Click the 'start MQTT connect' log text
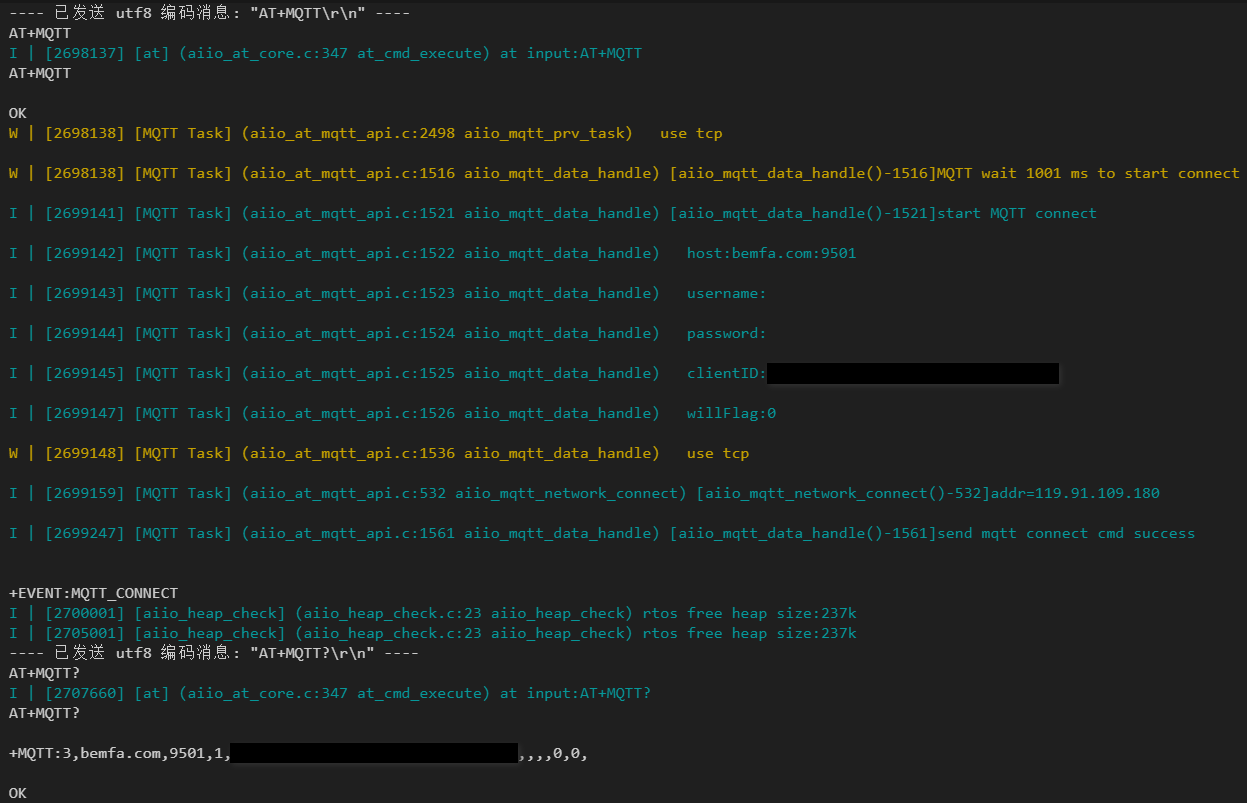Image resolution: width=1247 pixels, height=803 pixels. click(1016, 213)
